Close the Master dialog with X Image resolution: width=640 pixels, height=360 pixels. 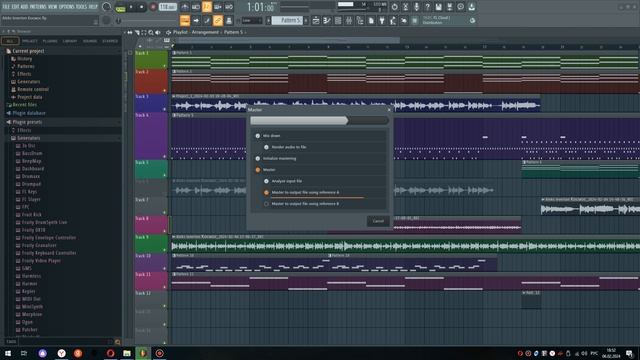click(389, 109)
